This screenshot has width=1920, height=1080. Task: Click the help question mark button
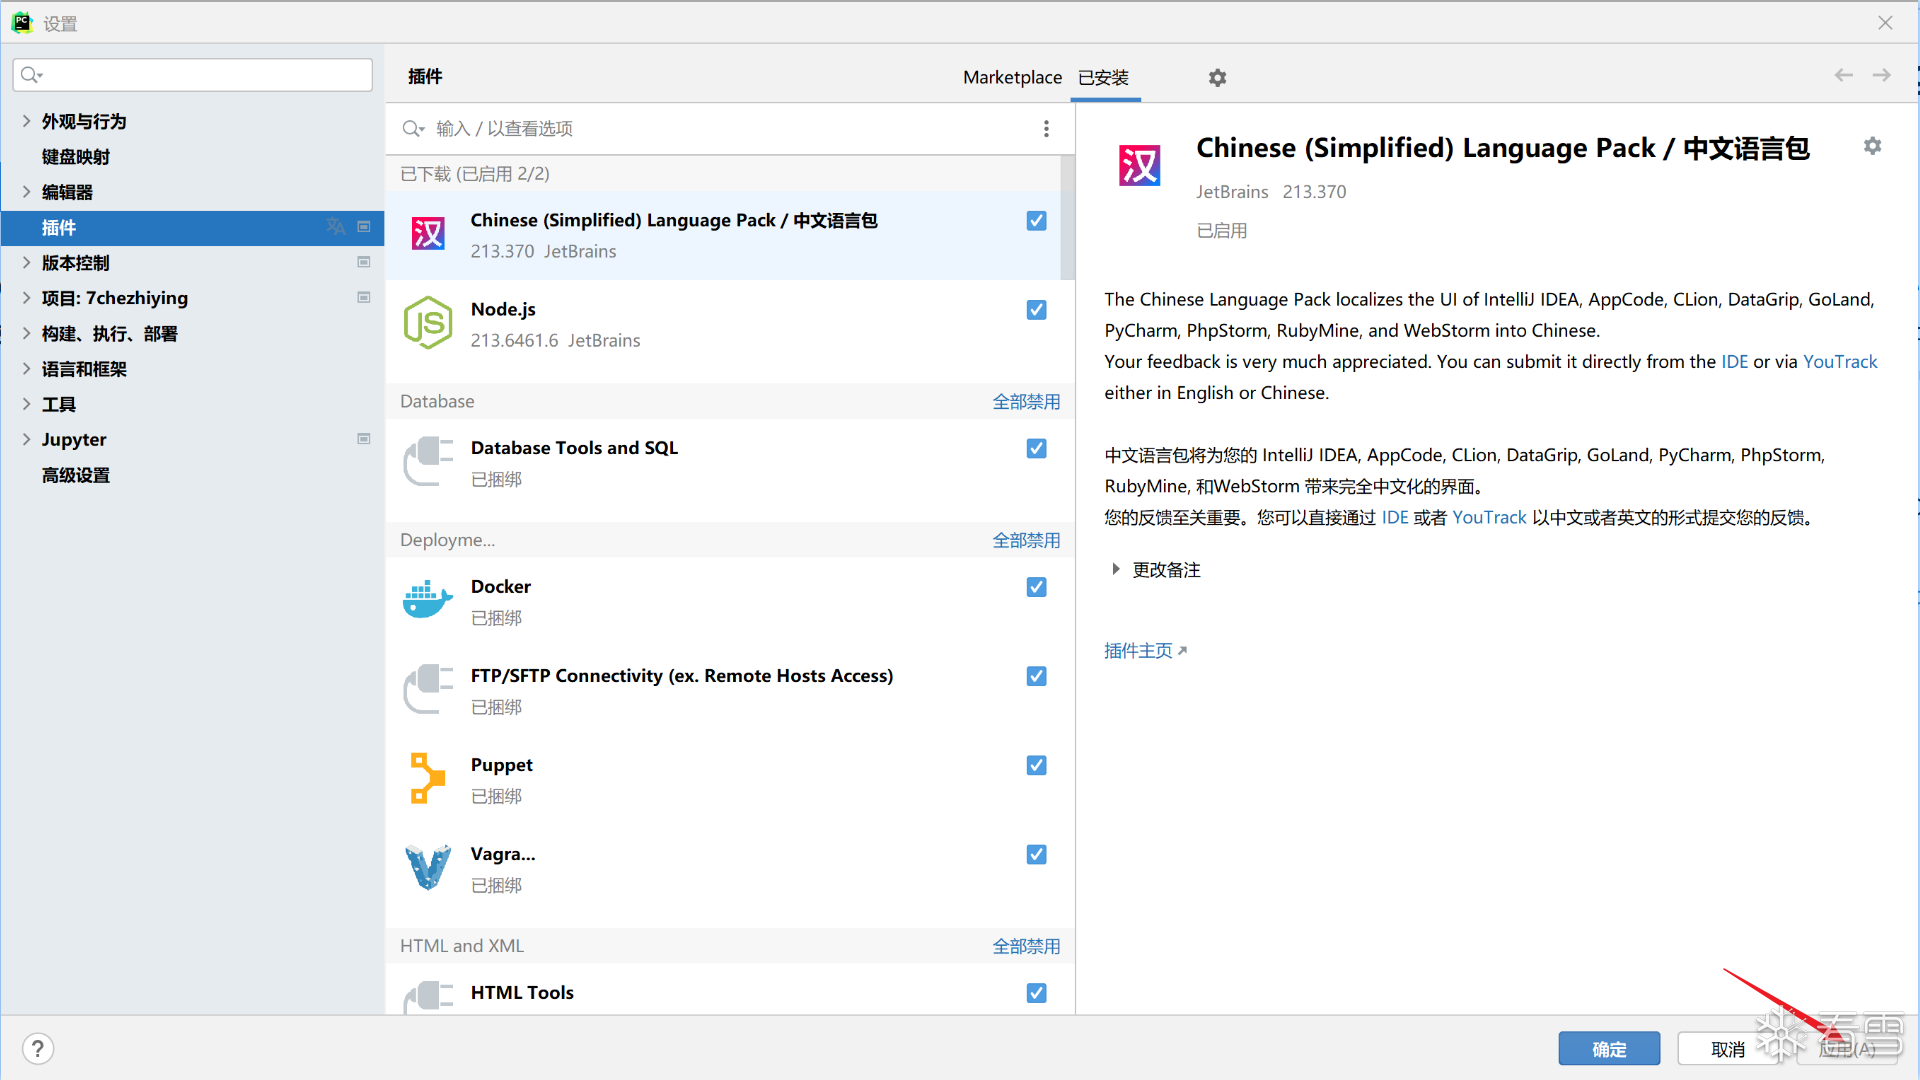pyautogui.click(x=37, y=1048)
